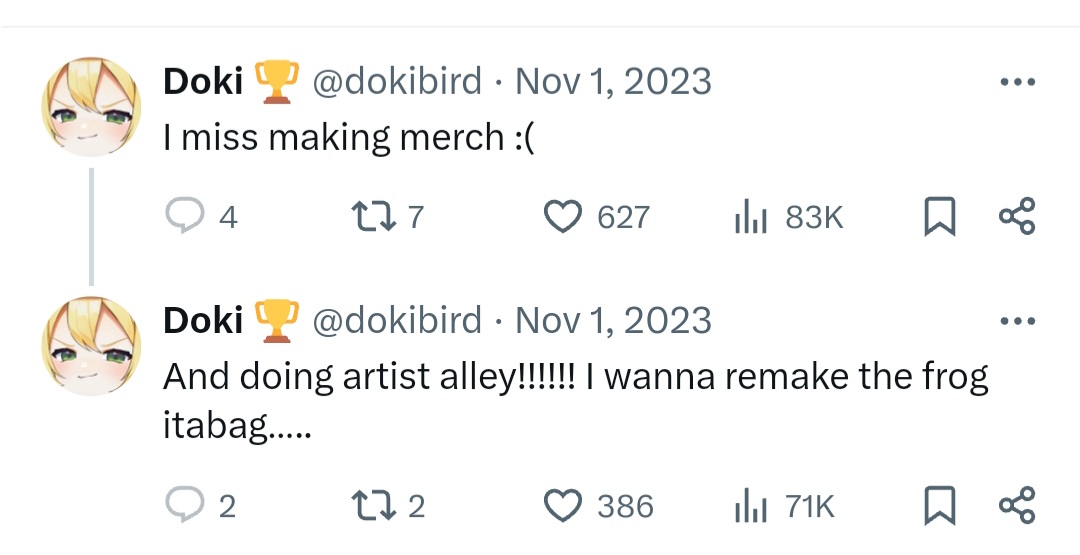Screen dimensions: 1080x555
Task: Open more options on the second tweet
Action: coord(1017,321)
